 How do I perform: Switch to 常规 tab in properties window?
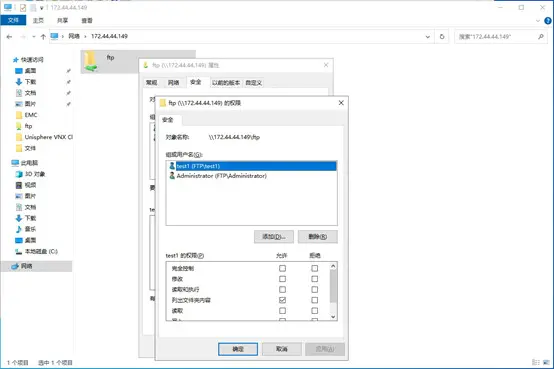[x=152, y=83]
